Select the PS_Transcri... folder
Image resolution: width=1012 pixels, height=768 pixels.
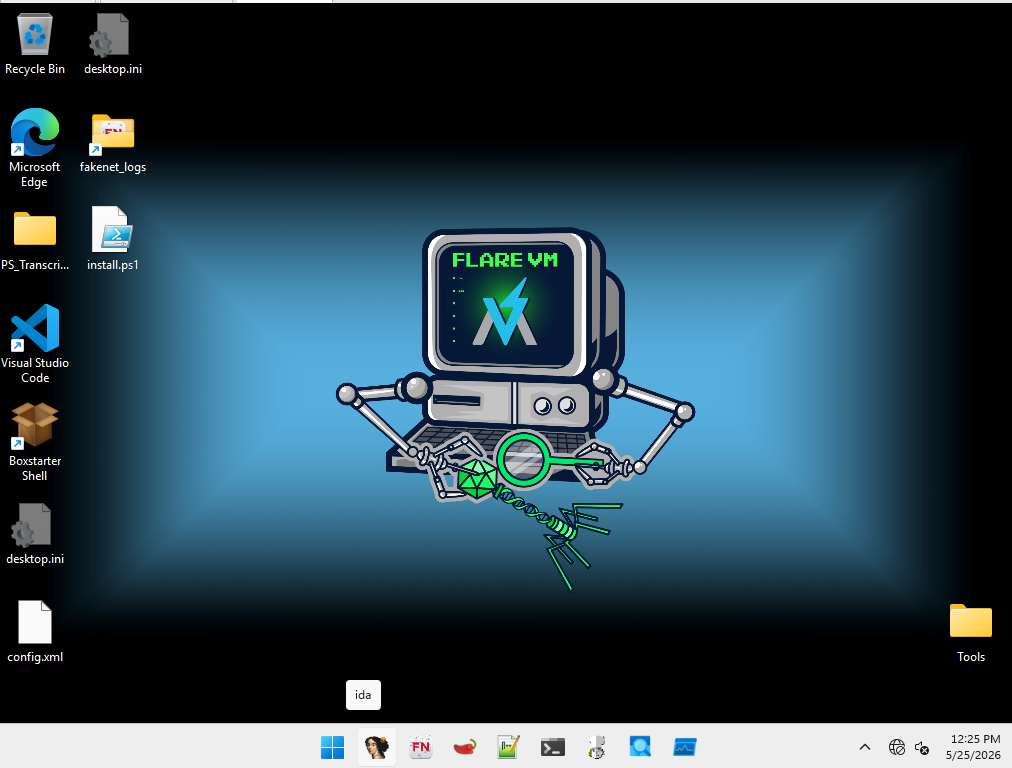[x=35, y=241]
